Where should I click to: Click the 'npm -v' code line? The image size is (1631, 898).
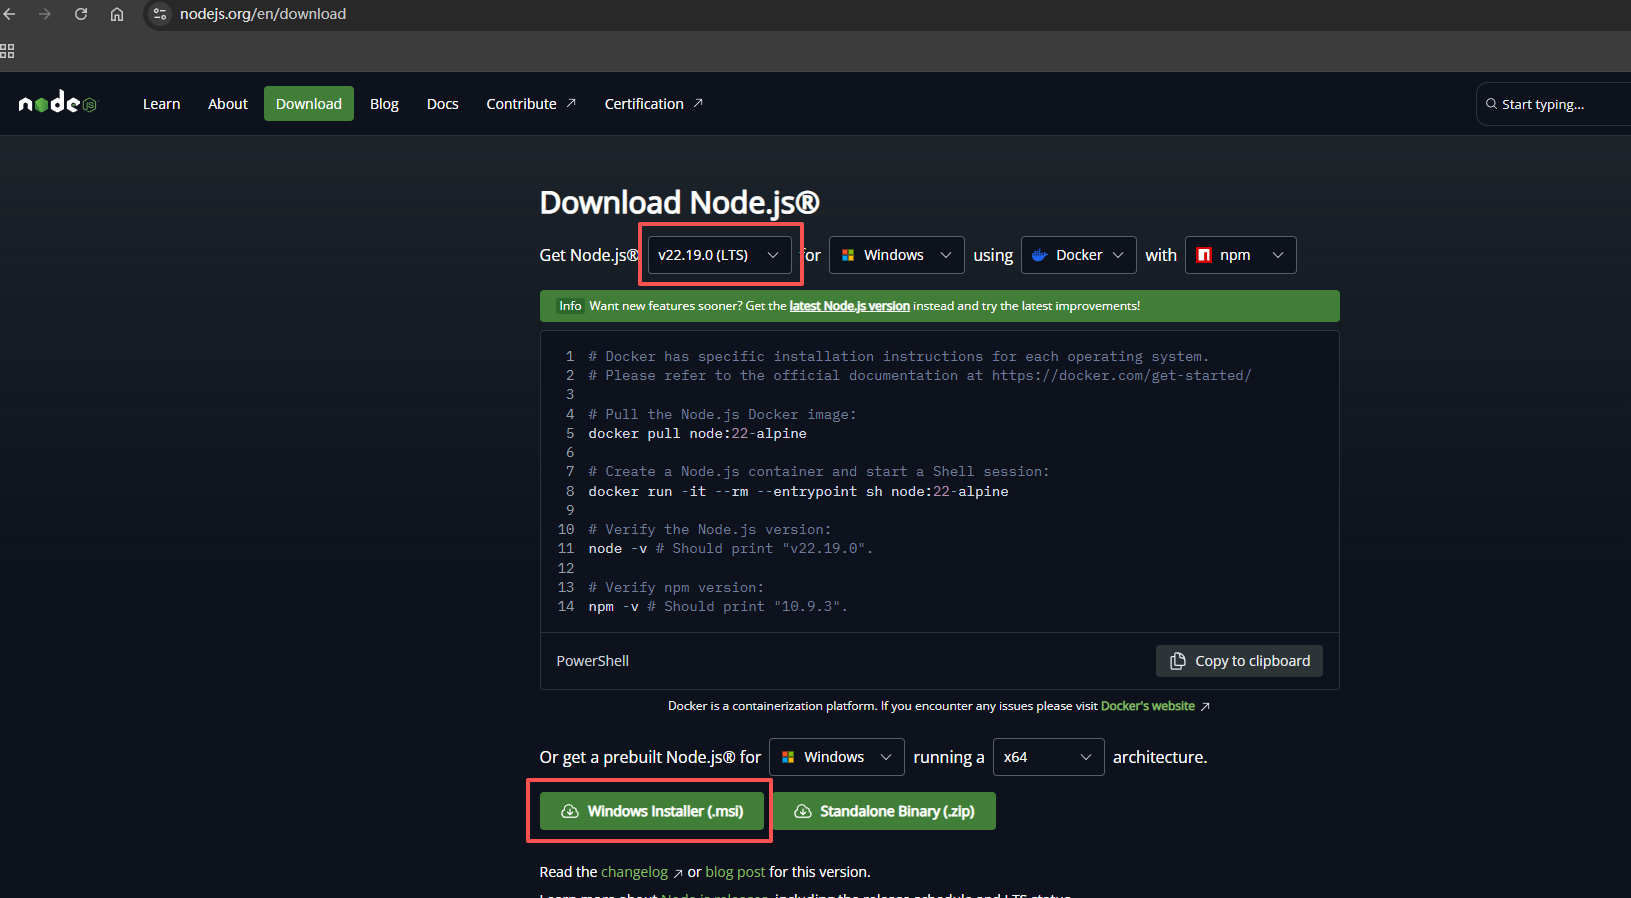(x=718, y=607)
